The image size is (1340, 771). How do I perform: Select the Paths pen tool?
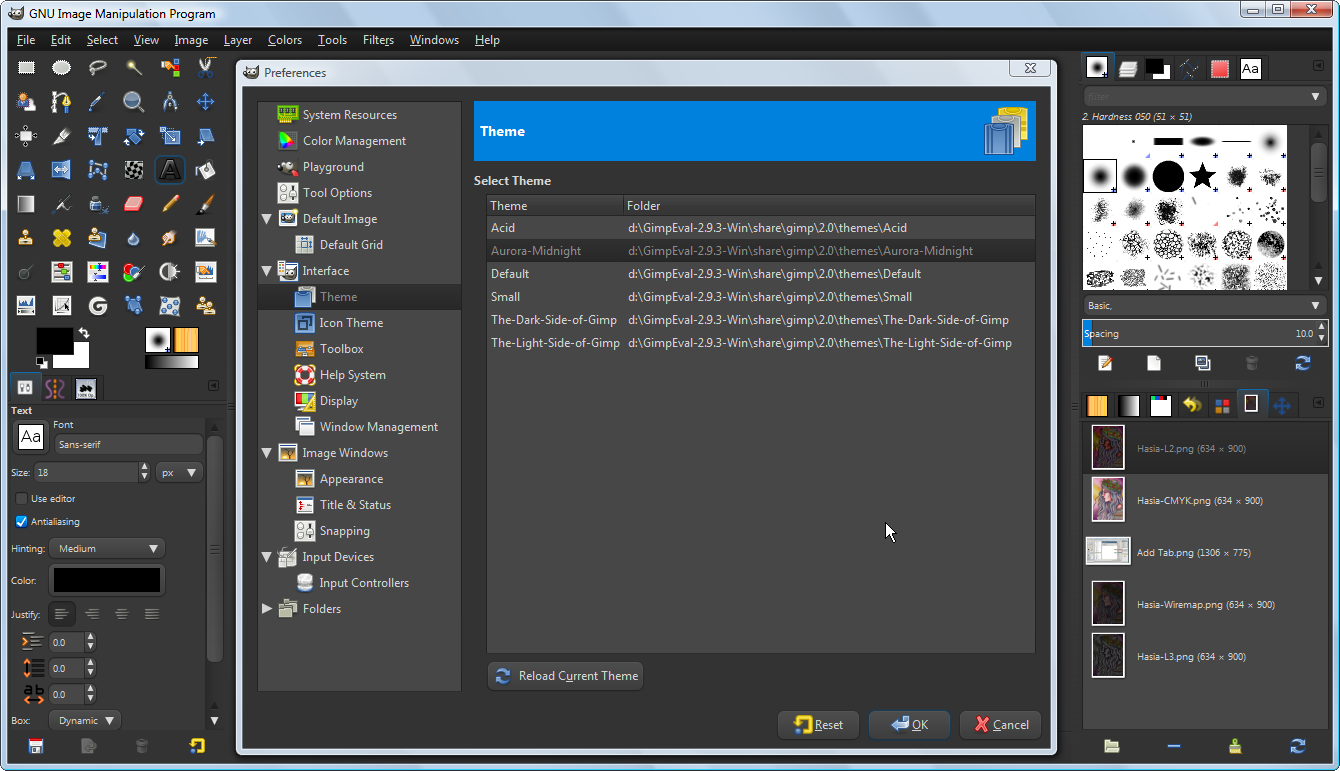click(62, 102)
